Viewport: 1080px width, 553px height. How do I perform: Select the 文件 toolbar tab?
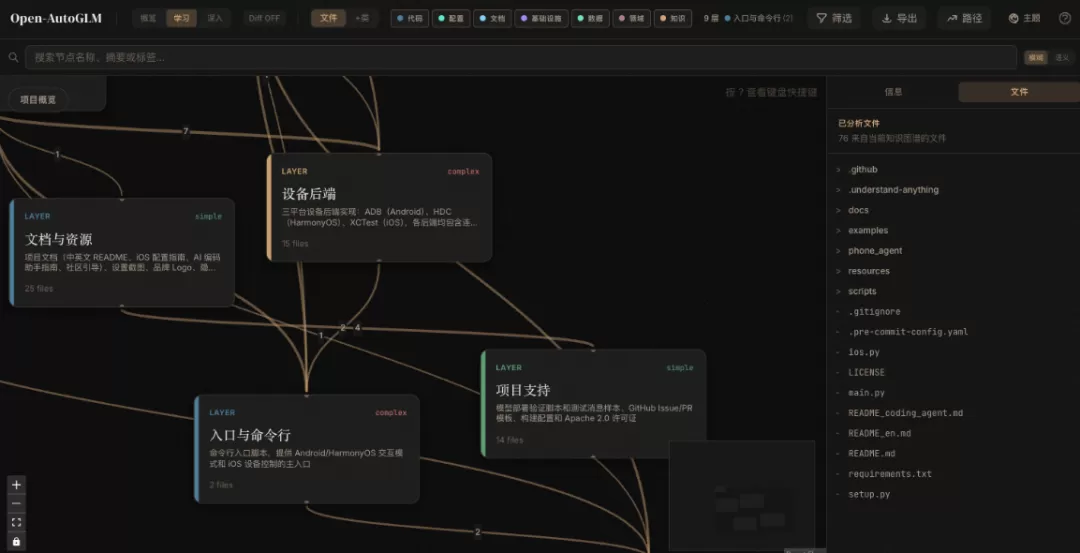click(329, 19)
